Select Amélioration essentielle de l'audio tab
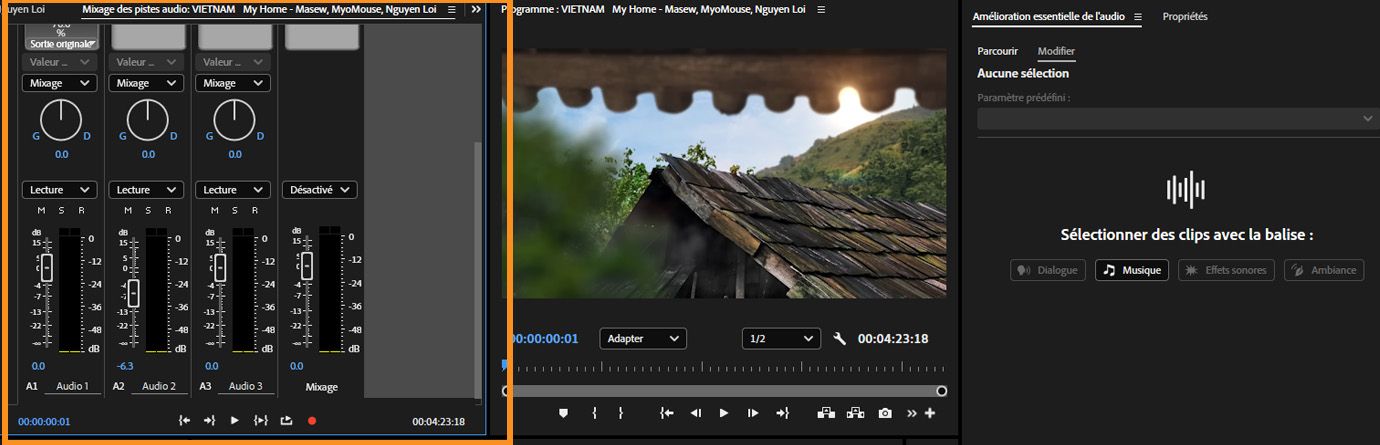This screenshot has width=1380, height=445. point(1050,16)
